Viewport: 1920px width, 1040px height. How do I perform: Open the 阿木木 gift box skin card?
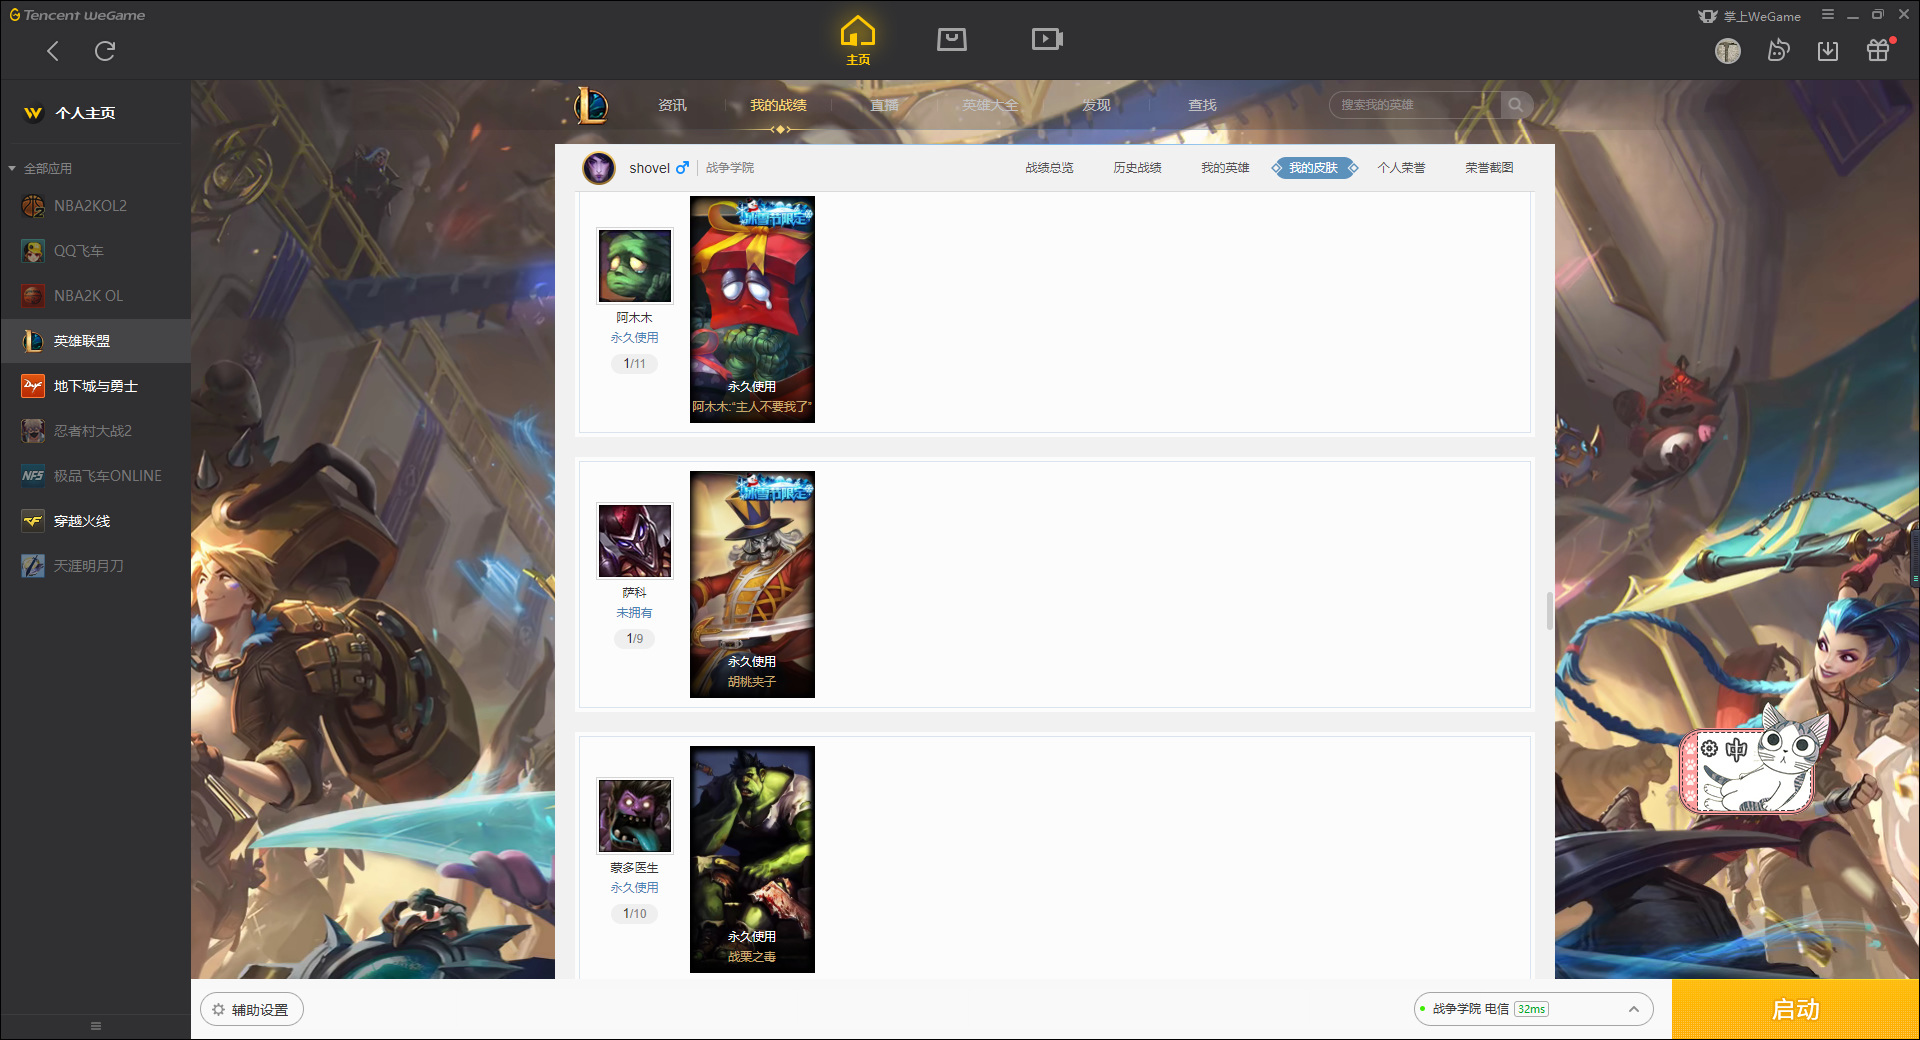[x=752, y=309]
